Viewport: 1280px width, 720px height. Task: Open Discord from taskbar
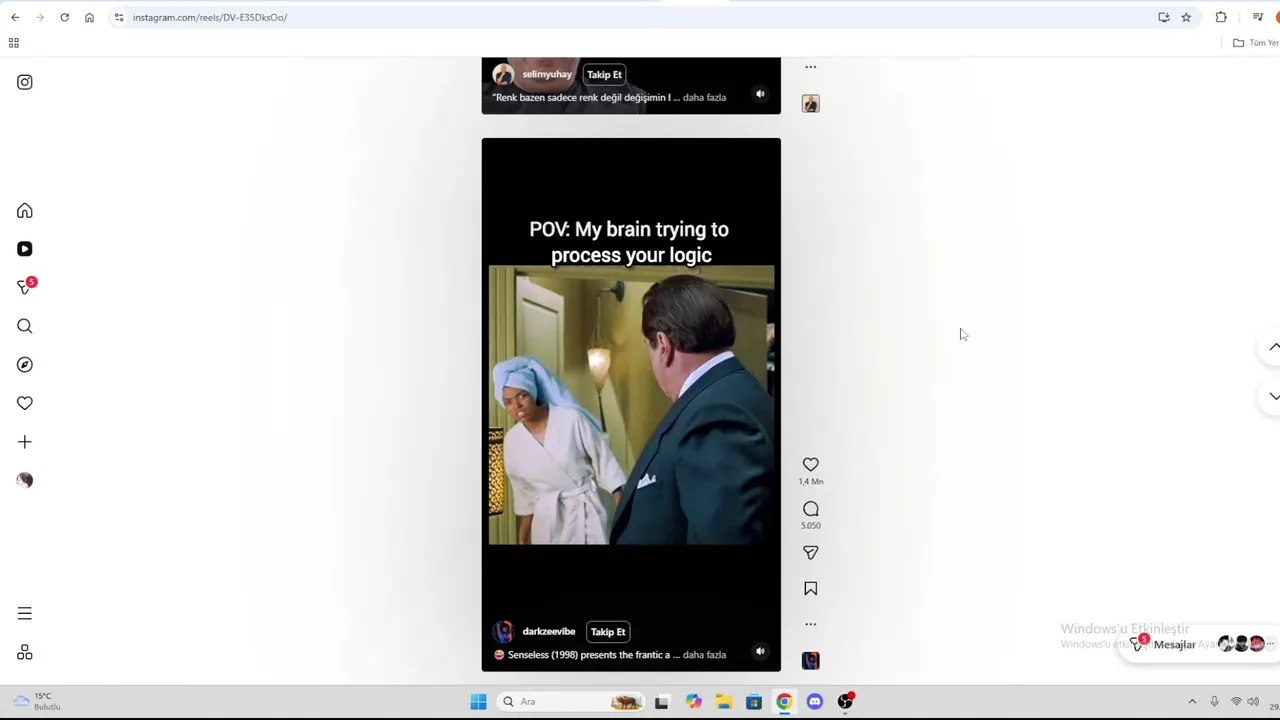815,702
